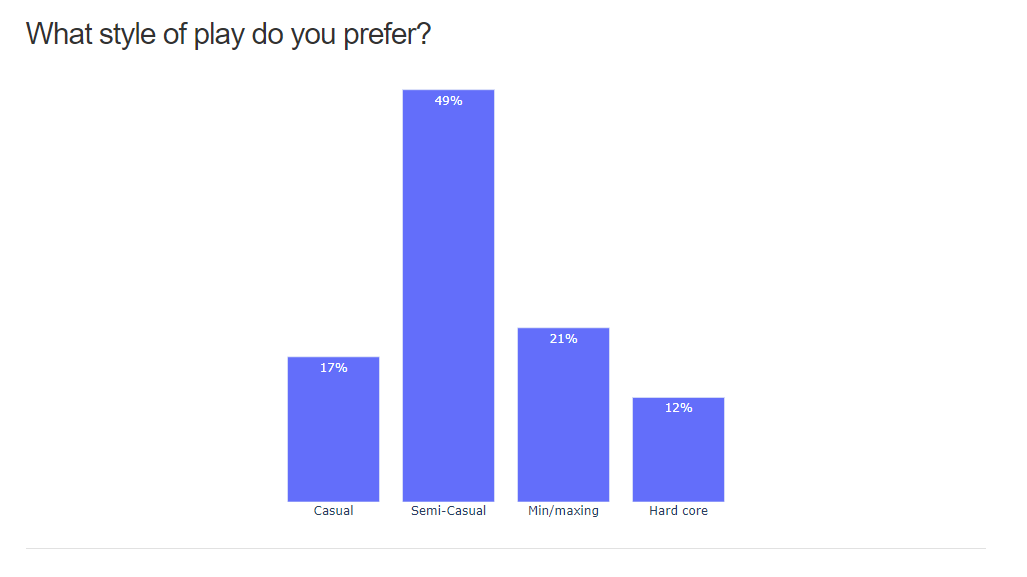Screen dimensions: 1027x577
Task: Click the 17% value label
Action: pyautogui.click(x=333, y=368)
